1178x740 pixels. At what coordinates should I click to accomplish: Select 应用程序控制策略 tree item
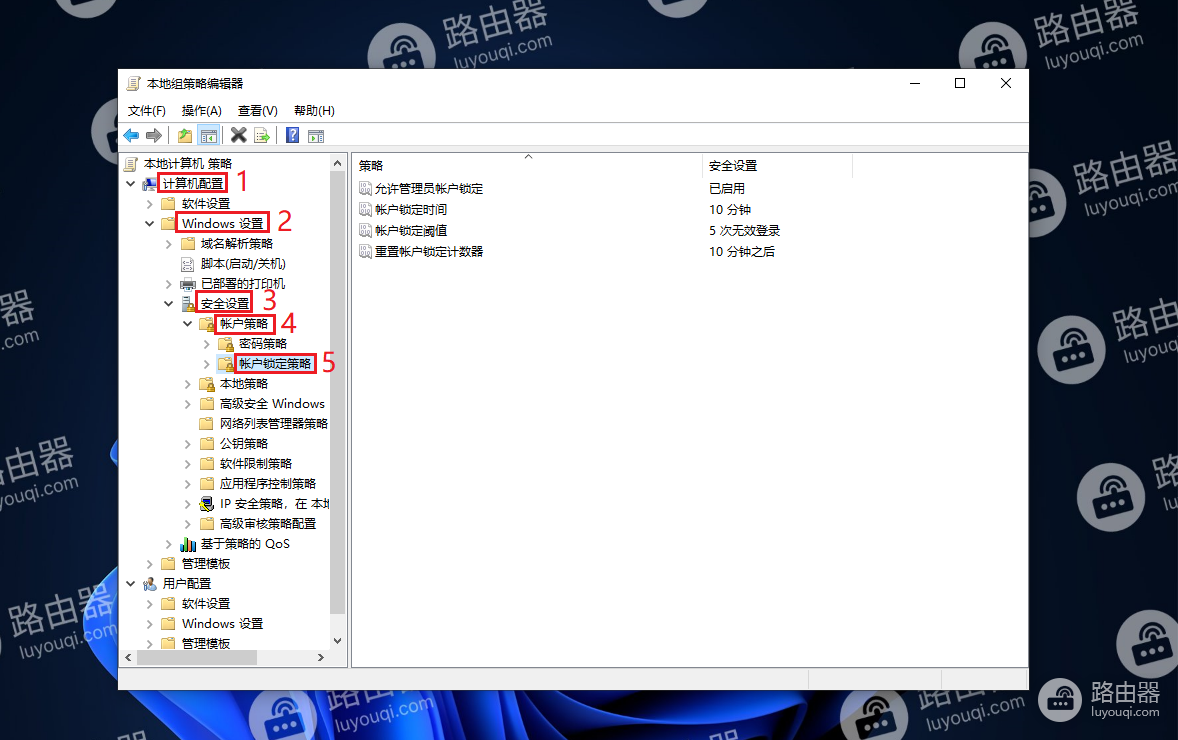[267, 484]
